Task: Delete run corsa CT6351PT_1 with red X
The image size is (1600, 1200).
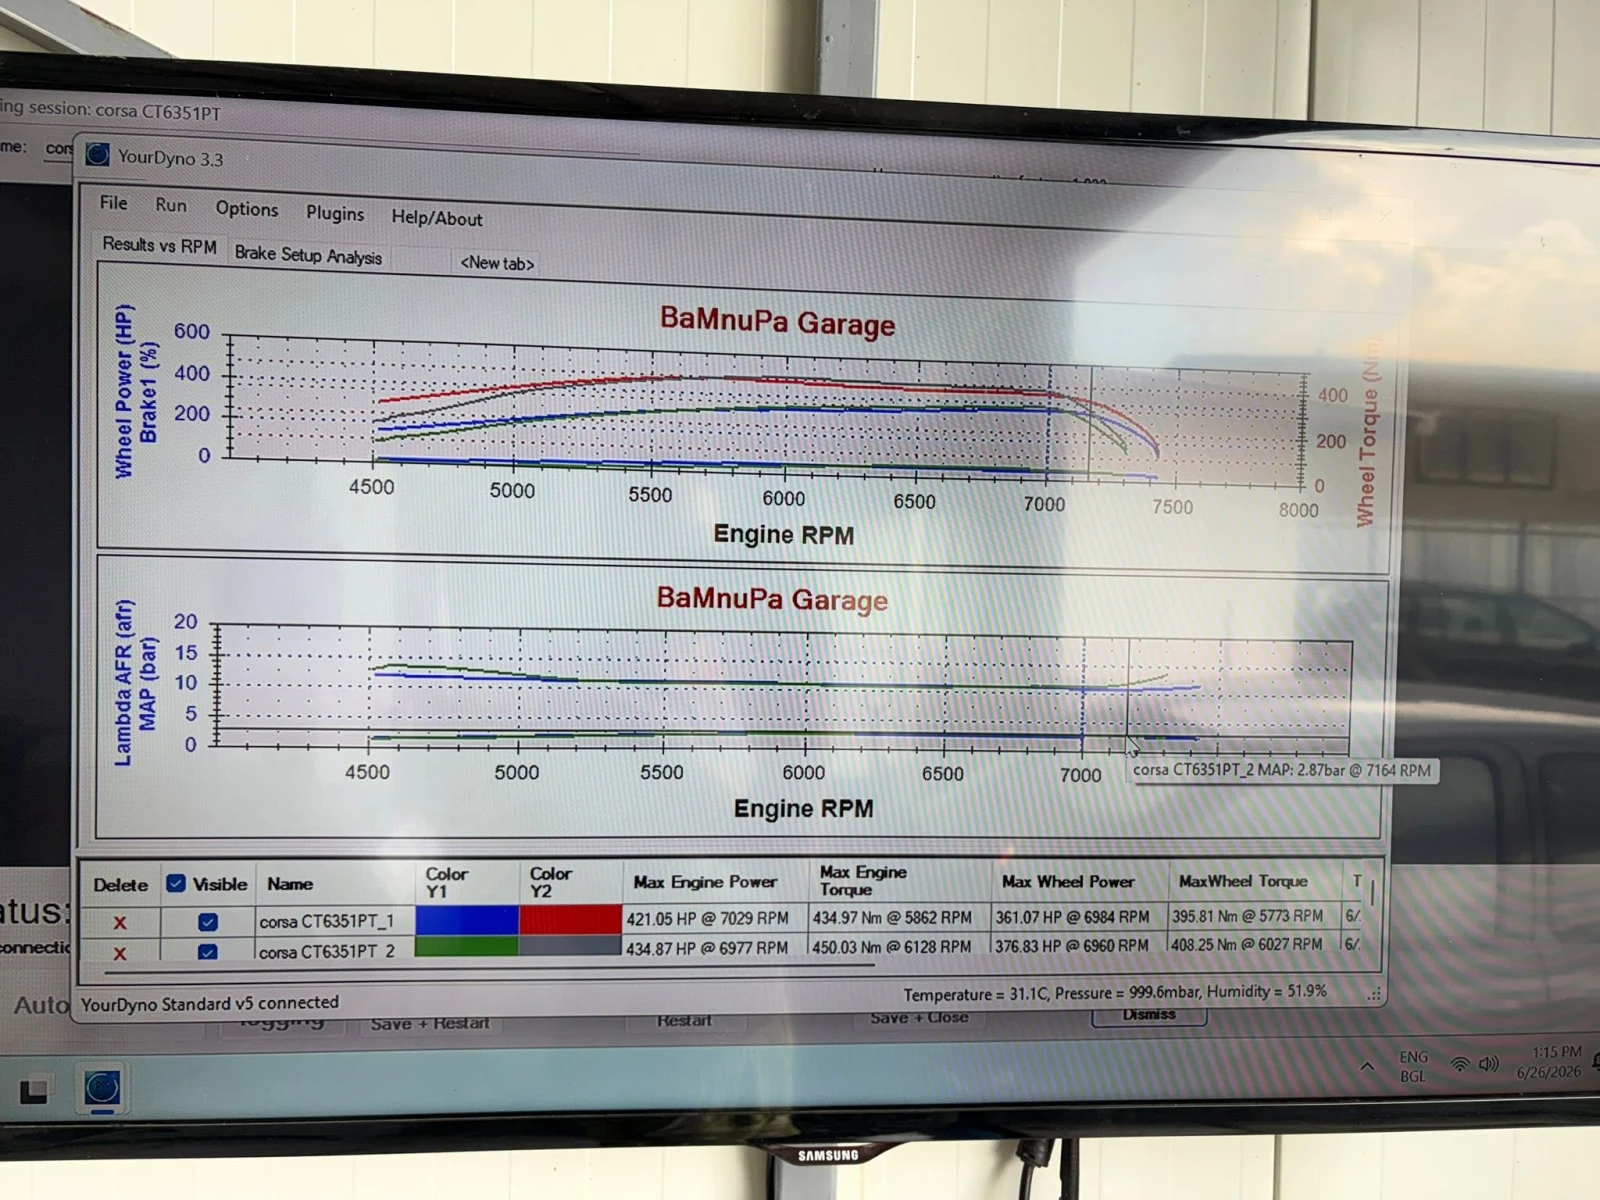Action: click(120, 923)
